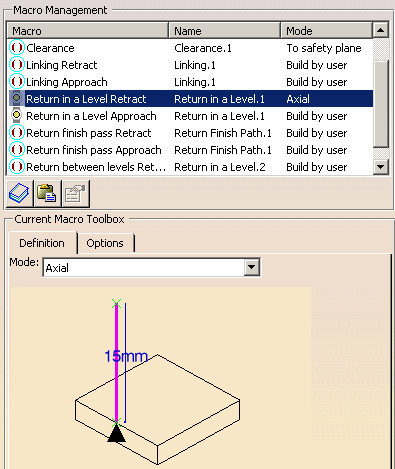This screenshot has height=469, width=395.
Task: Select the Definition tab
Action: click(42, 243)
